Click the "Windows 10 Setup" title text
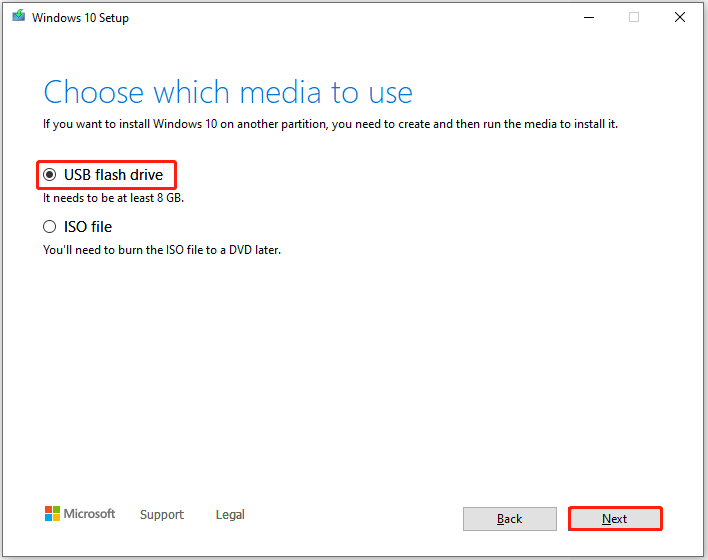Image resolution: width=708 pixels, height=560 pixels. coord(80,18)
